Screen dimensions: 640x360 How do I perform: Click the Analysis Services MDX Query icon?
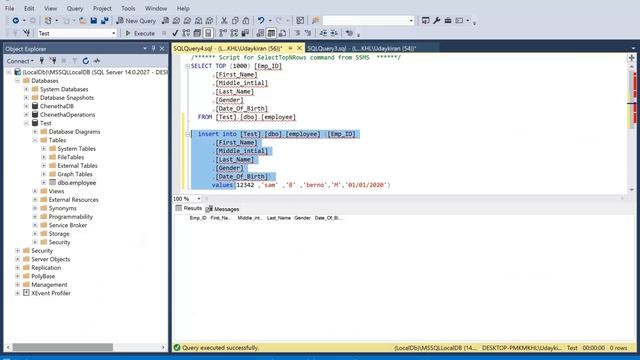(176, 20)
